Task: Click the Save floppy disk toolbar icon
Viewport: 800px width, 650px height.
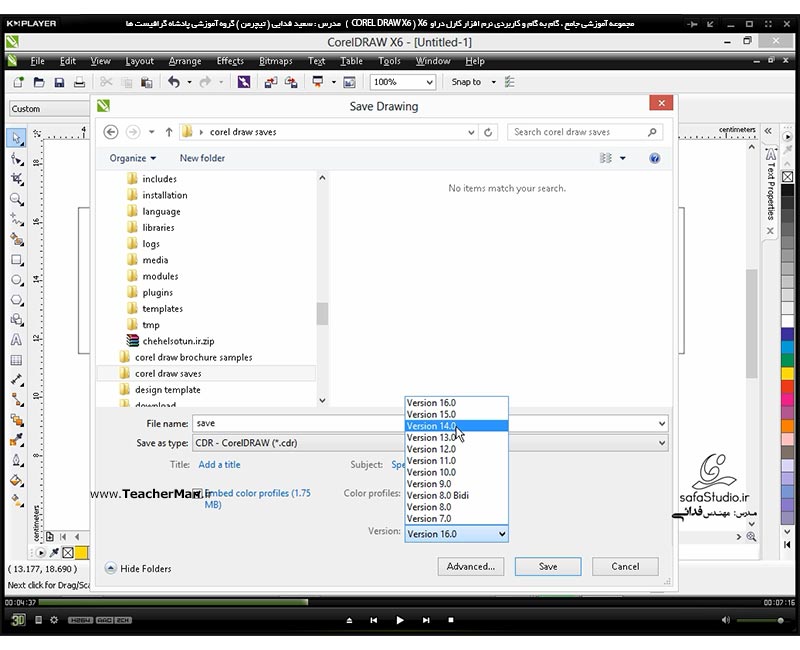Action: tap(59, 82)
